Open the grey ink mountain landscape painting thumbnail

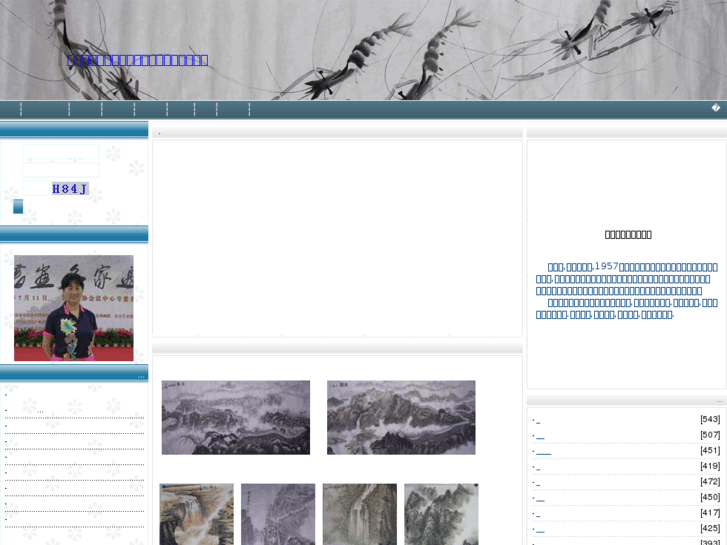[x=236, y=417]
